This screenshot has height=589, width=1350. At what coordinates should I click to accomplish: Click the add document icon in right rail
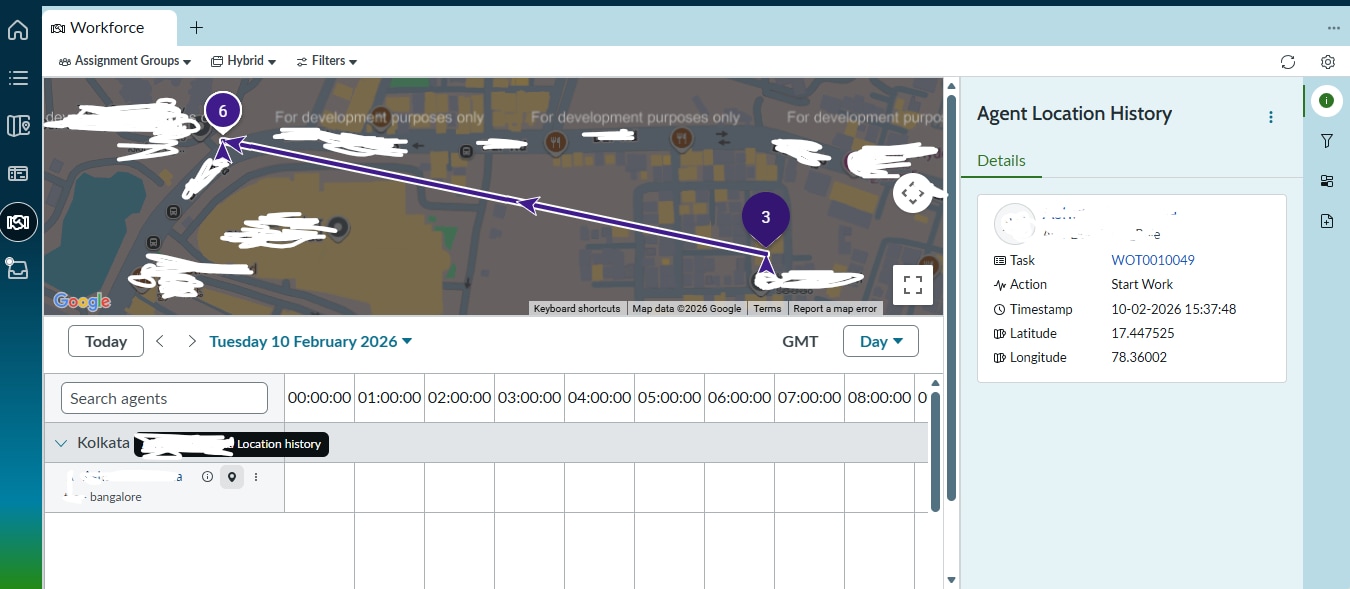point(1327,221)
